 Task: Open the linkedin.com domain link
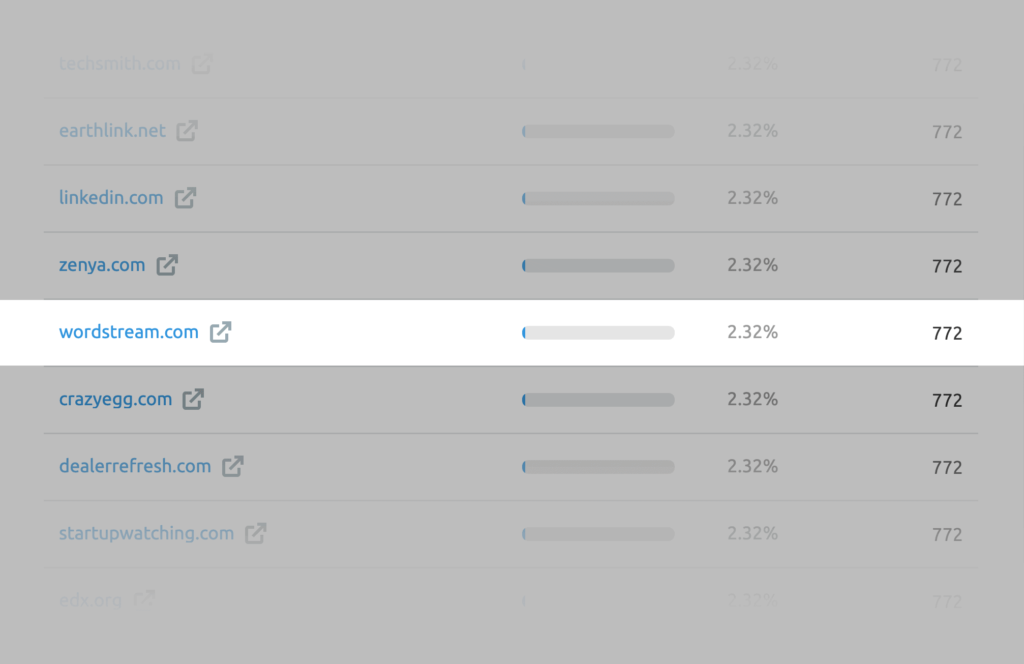pyautogui.click(x=111, y=198)
